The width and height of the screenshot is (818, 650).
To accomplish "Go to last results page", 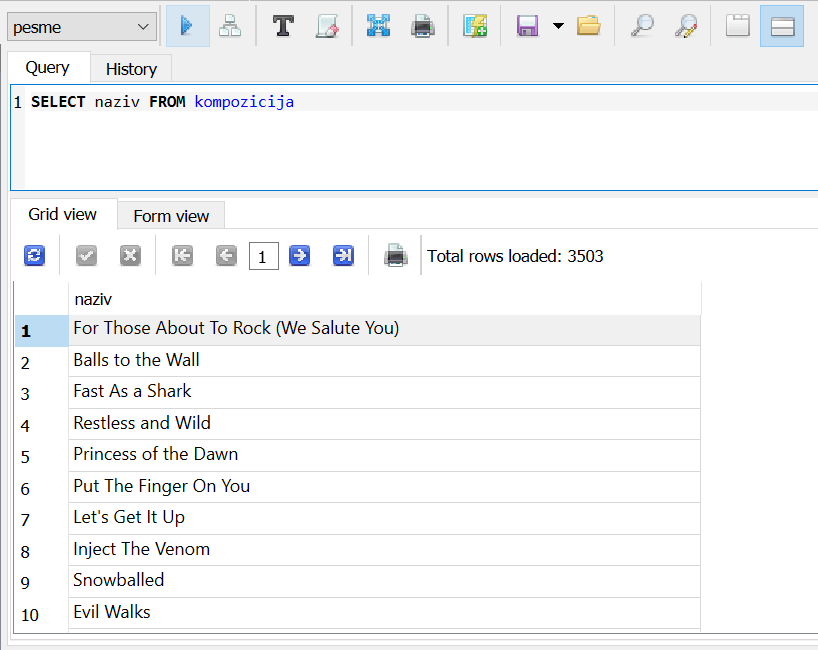I will pyautogui.click(x=343, y=256).
